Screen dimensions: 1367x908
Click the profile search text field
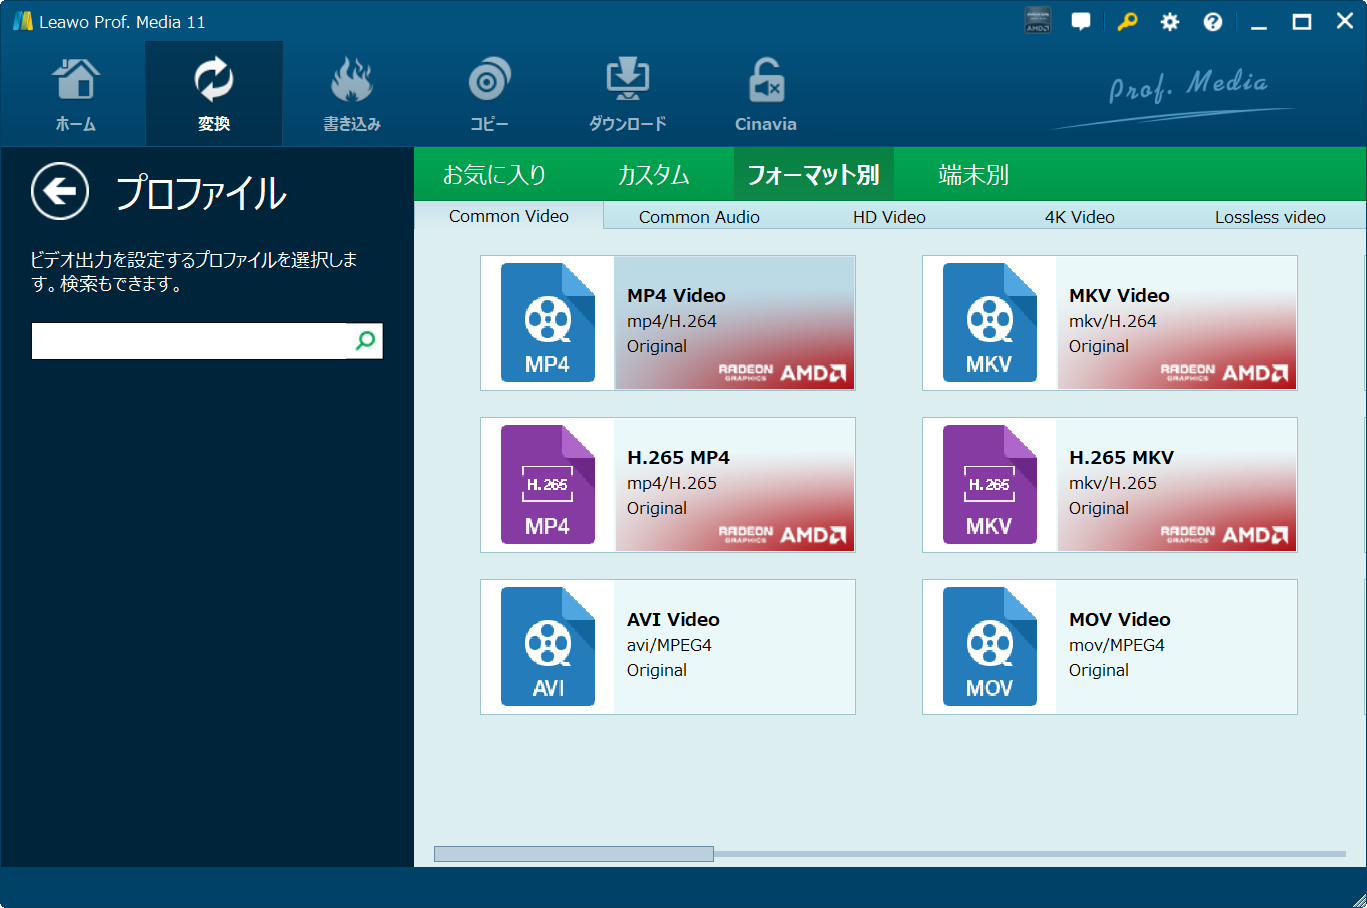[x=189, y=341]
